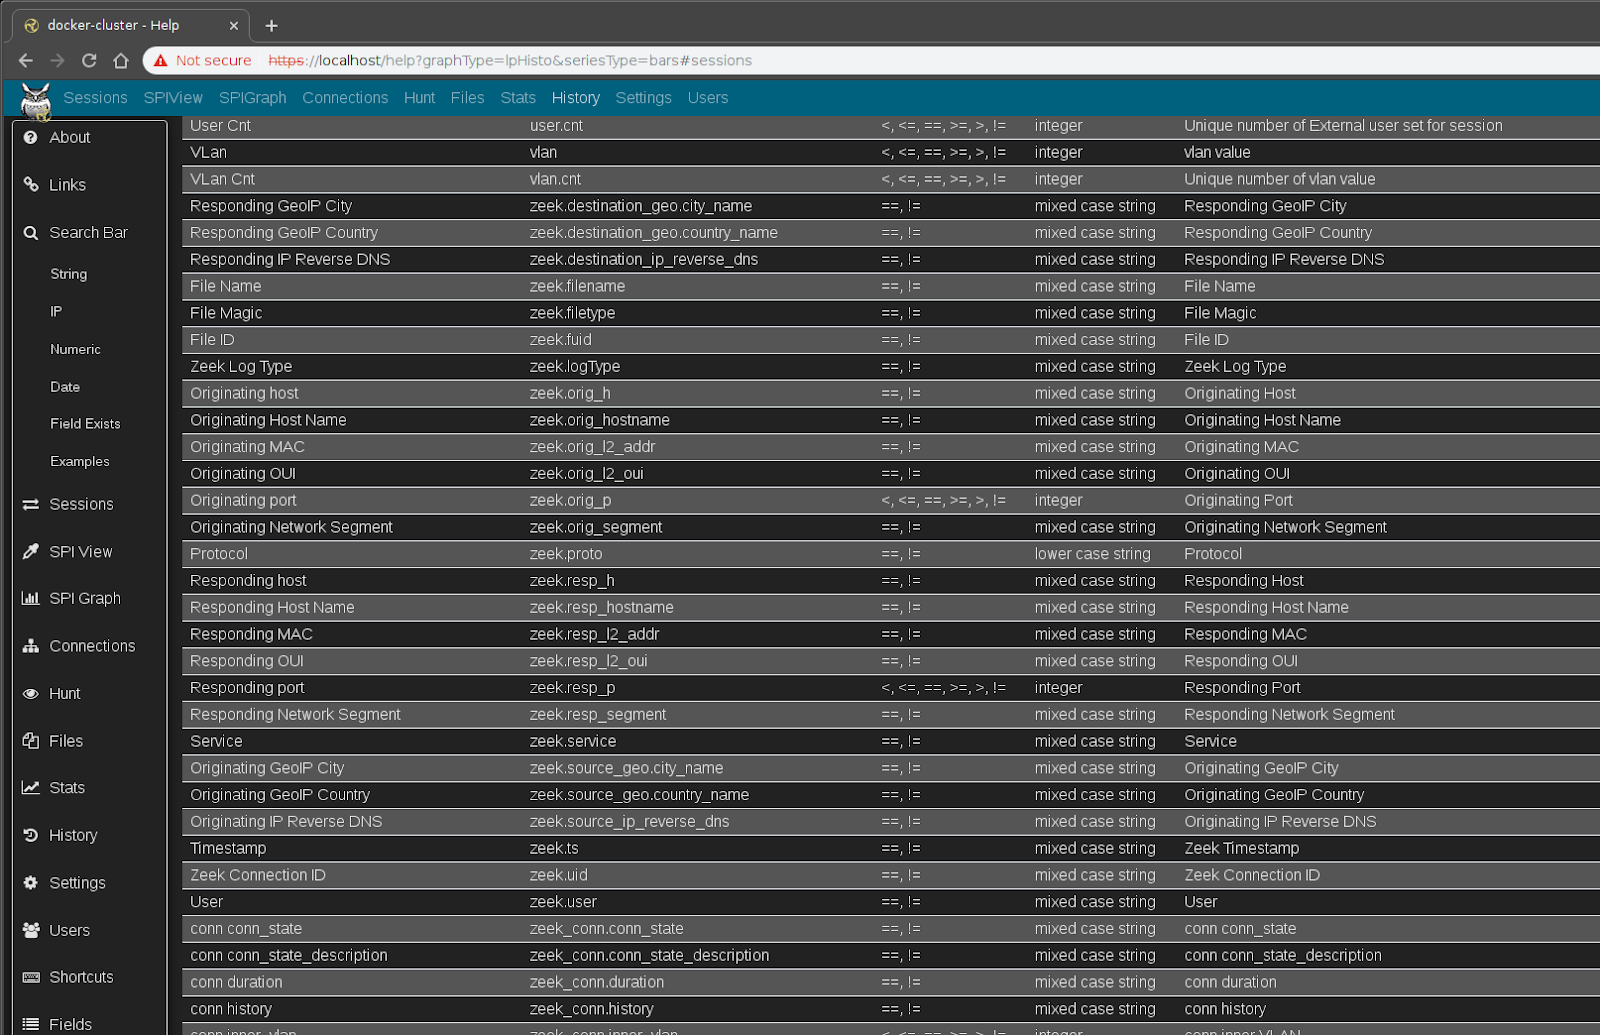Open Hunt using the eye icon
Image resolution: width=1600 pixels, height=1035 pixels.
pos(30,693)
